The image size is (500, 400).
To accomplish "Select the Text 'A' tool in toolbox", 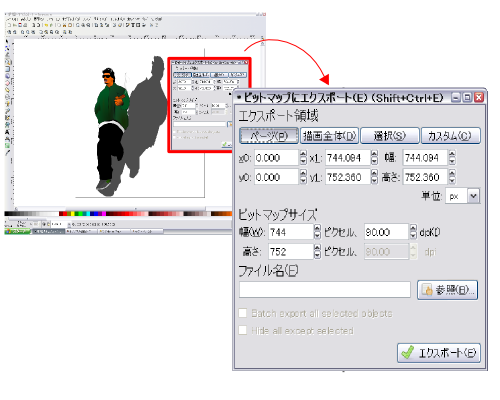I will 7,132.
